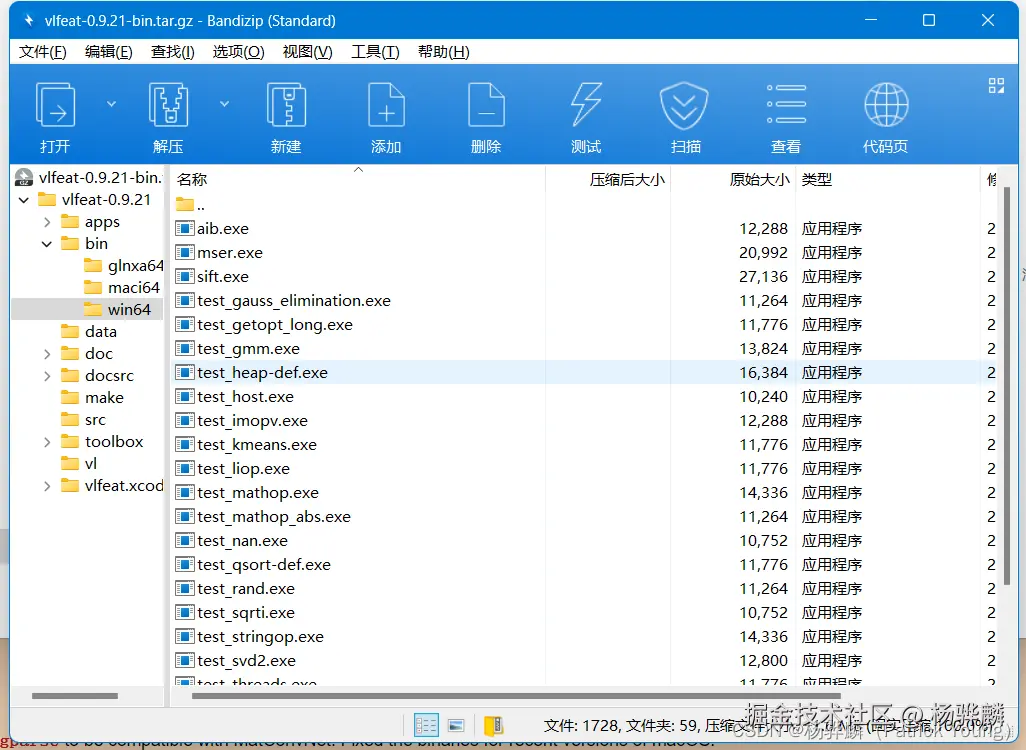Open the 编辑(E) menu
This screenshot has width=1026, height=750.
(109, 52)
